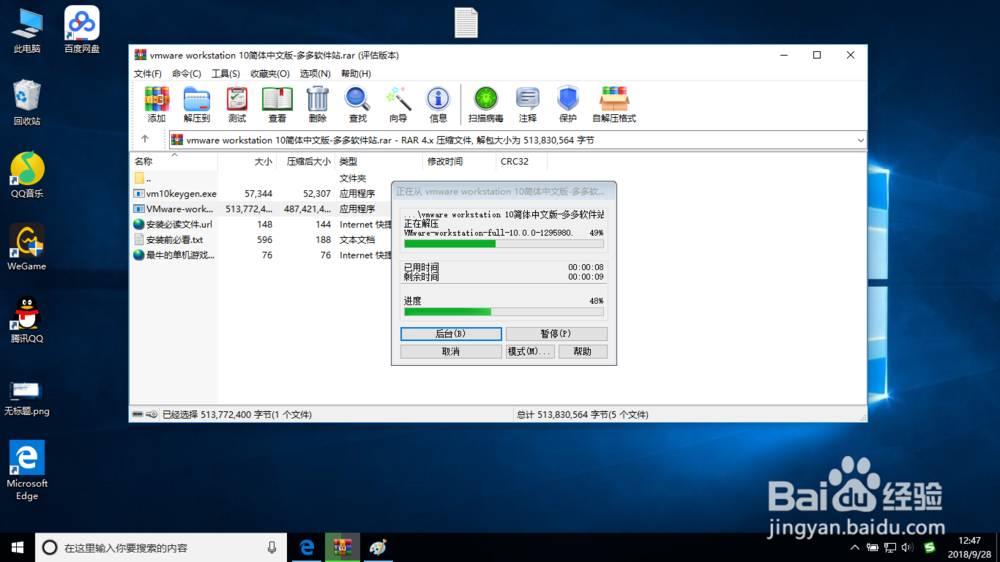Viewport: 1000px width, 562px height.
Task: Click the overall 进度 progress bar
Action: point(504,312)
